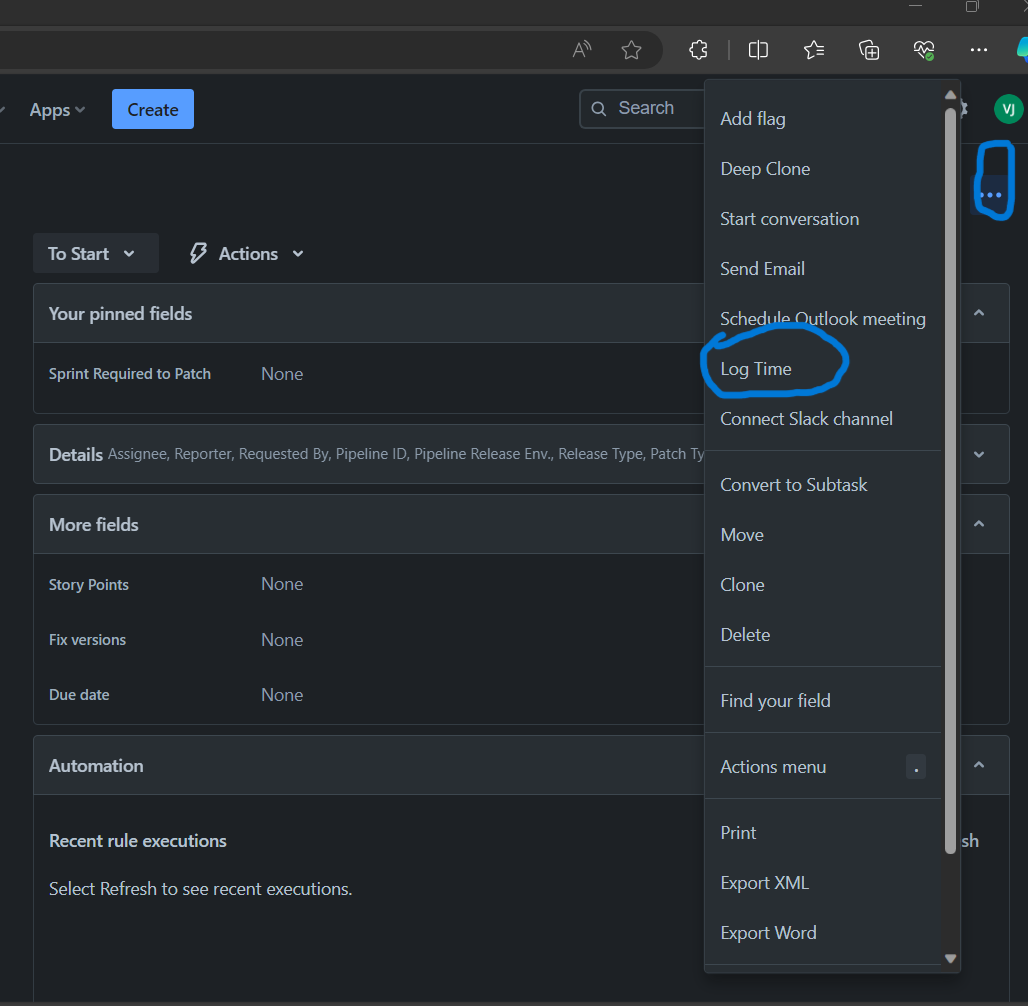Open browser Settings and more ellipsis
The width and height of the screenshot is (1028, 1006).
[979, 50]
